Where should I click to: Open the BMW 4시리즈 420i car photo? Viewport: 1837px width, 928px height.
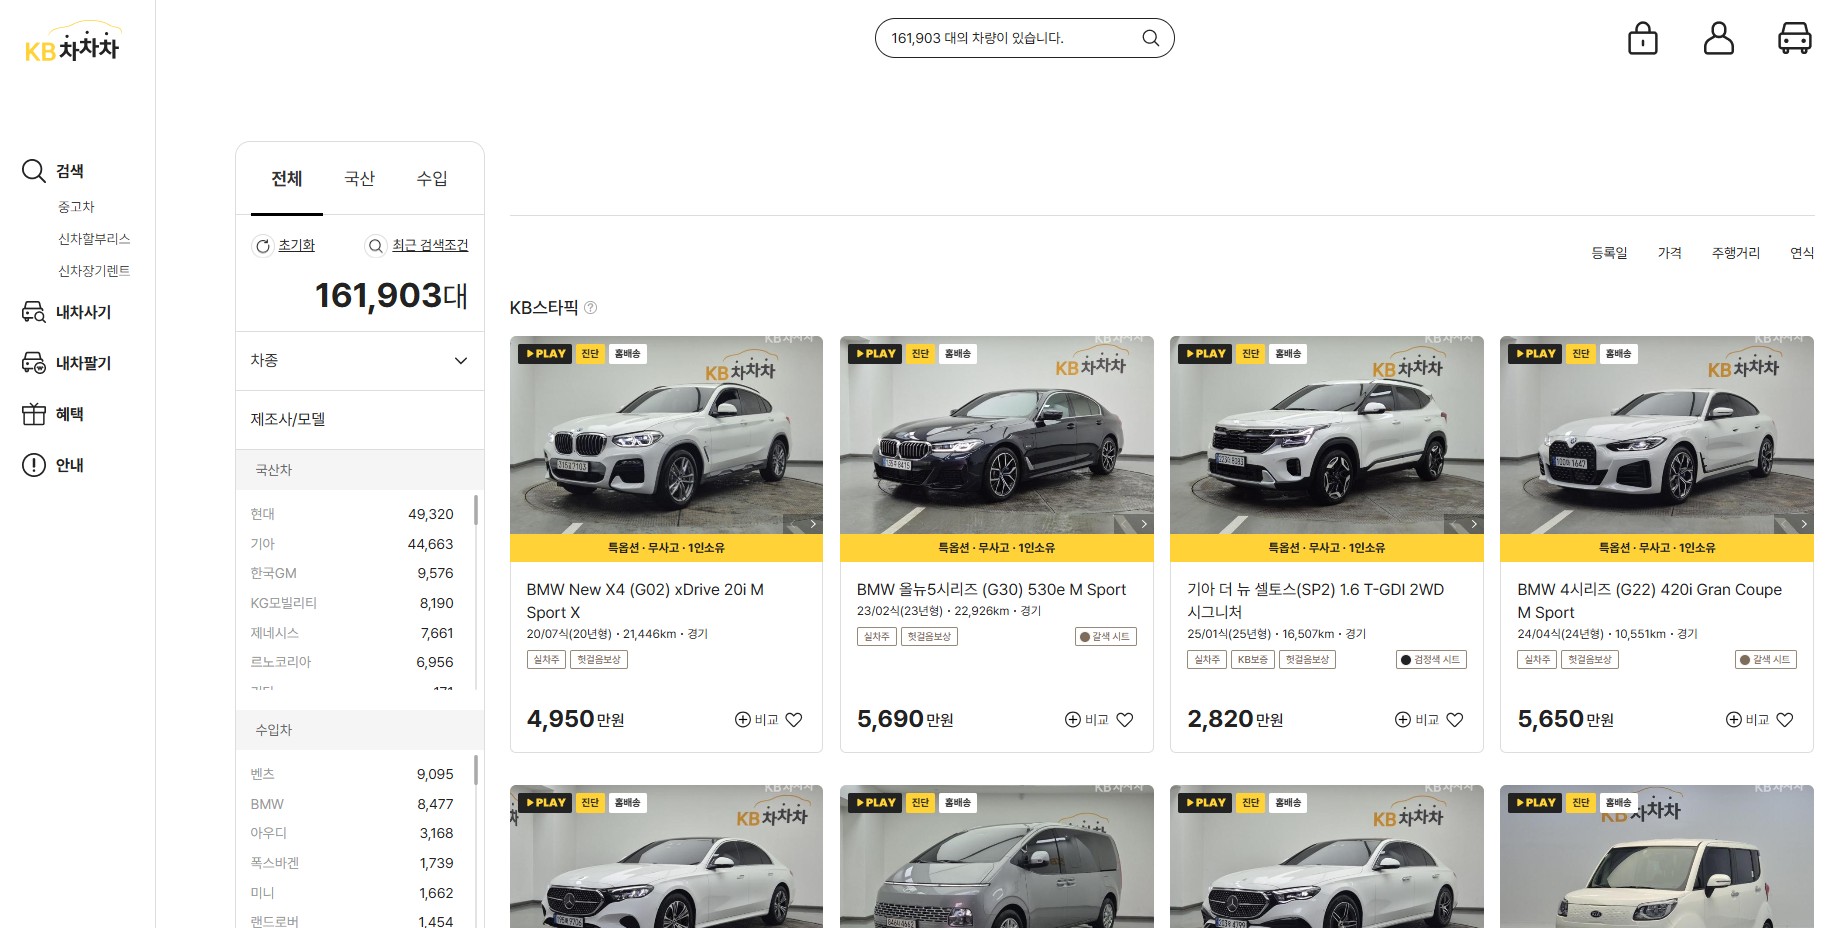tap(1657, 436)
